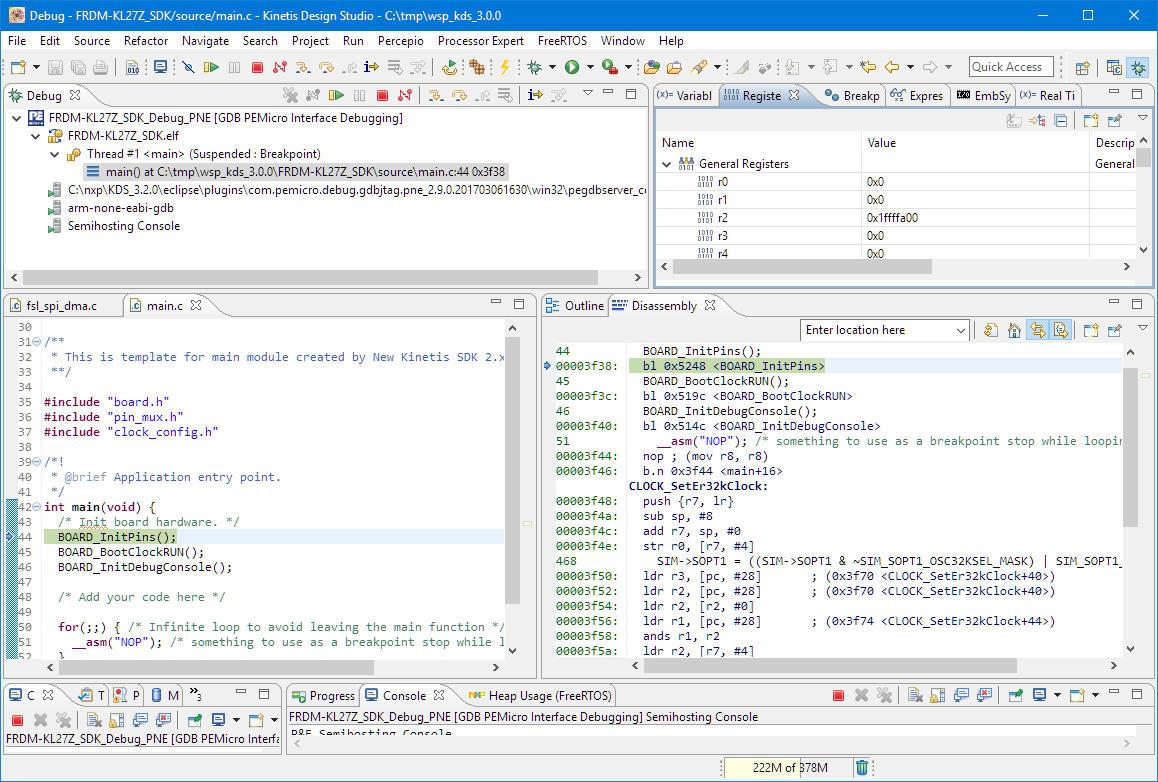Collapse the General Registers group
The image size is (1158, 782).
[x=667, y=164]
